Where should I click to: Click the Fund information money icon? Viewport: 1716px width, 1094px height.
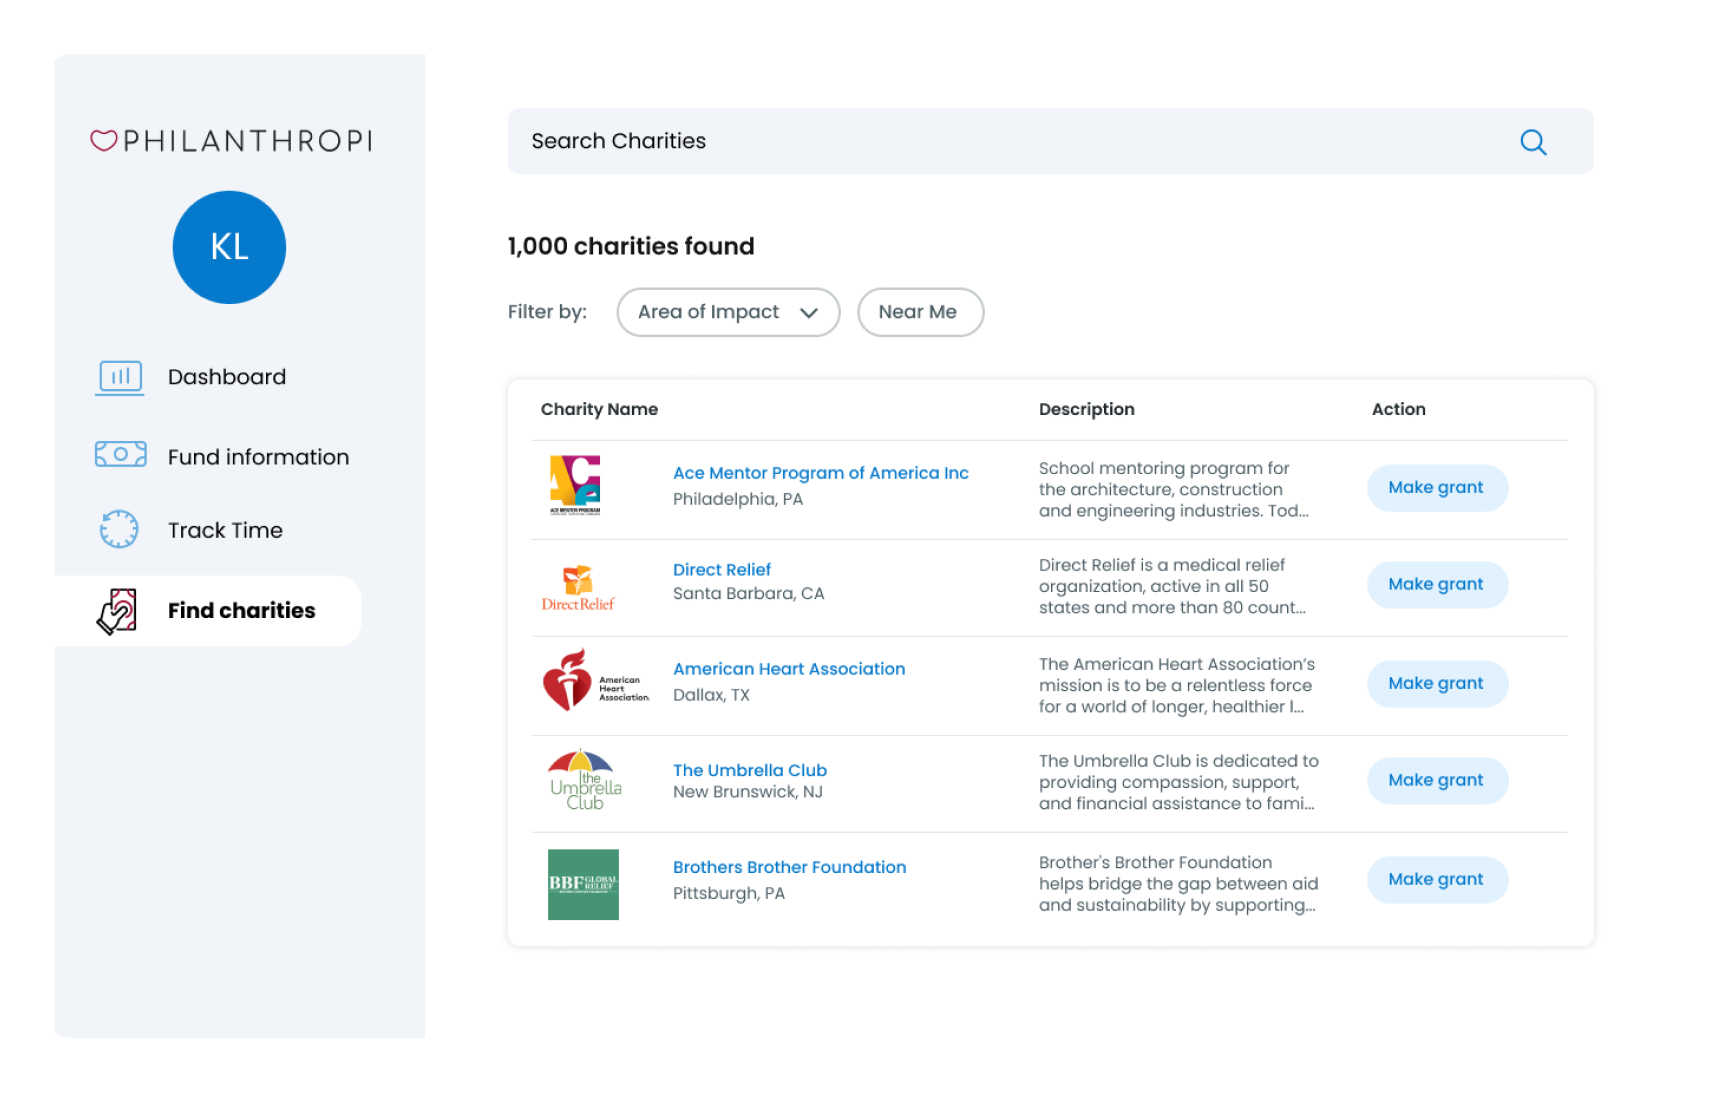click(x=120, y=455)
